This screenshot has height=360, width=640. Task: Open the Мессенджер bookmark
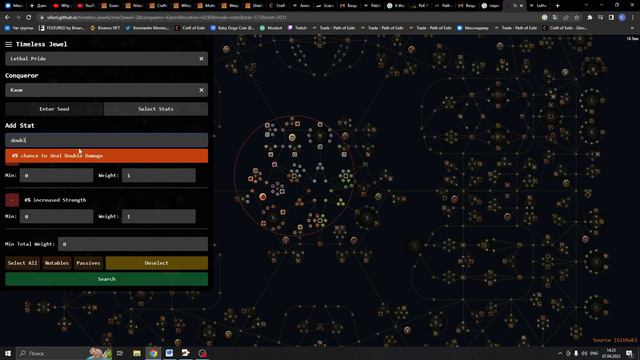(x=473, y=28)
